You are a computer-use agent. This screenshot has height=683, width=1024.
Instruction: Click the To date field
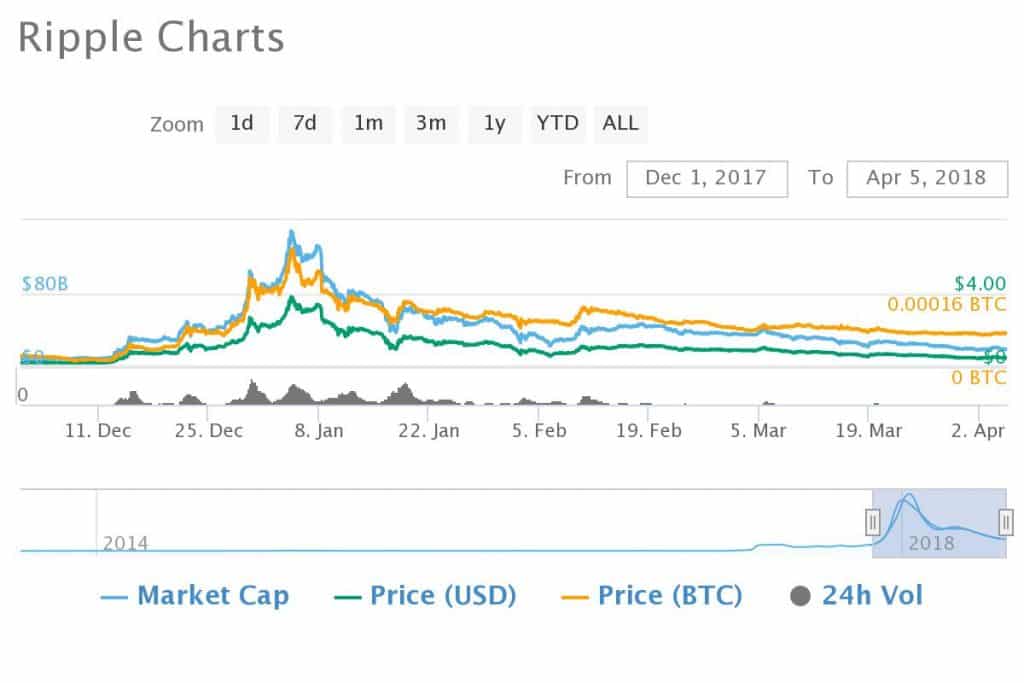(x=926, y=178)
